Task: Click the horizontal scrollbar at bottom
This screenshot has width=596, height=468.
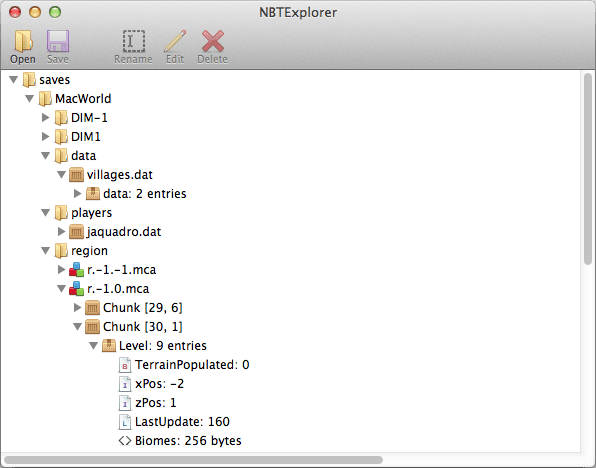Action: point(193,460)
